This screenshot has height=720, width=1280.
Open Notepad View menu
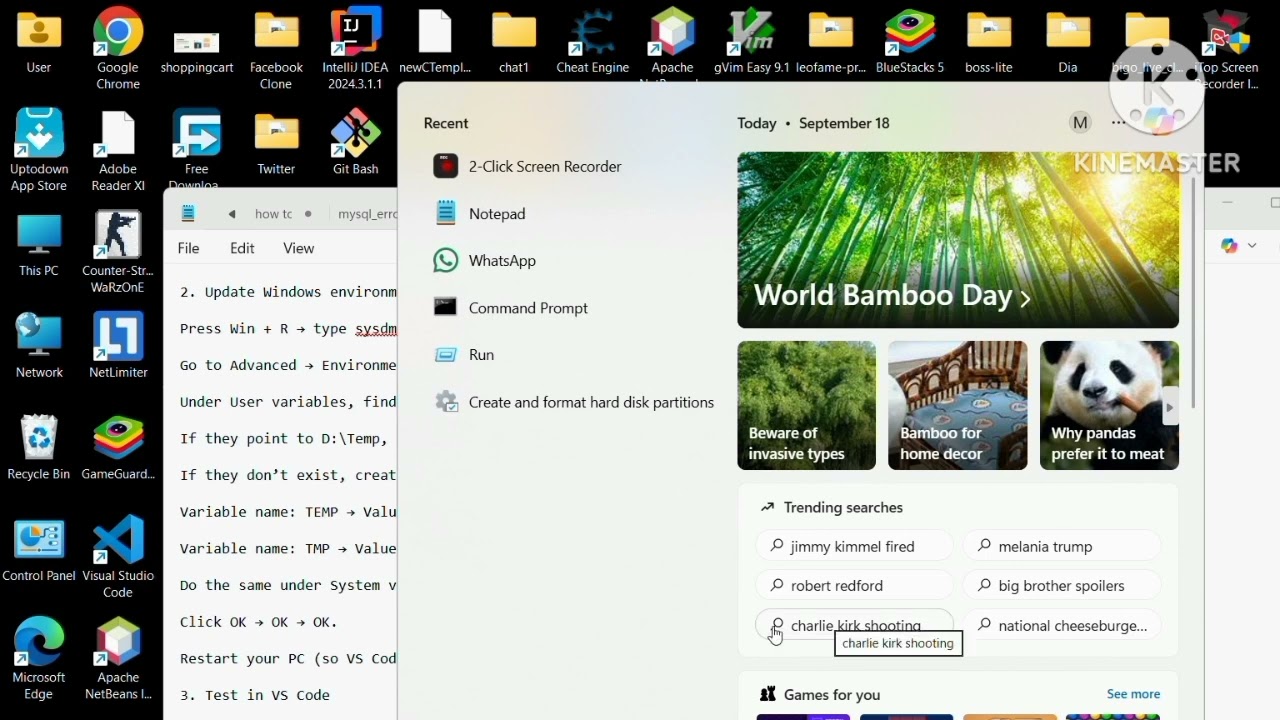pos(298,248)
